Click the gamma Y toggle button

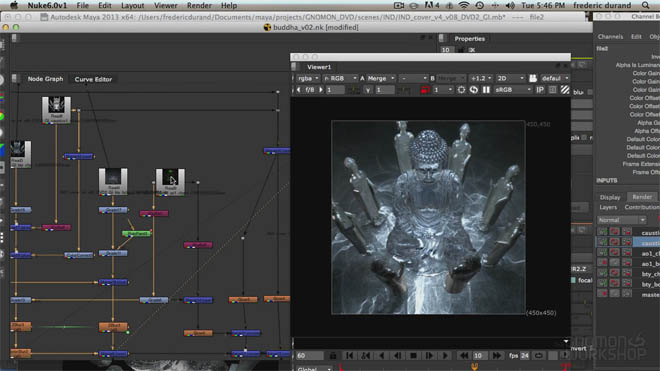tap(368, 90)
